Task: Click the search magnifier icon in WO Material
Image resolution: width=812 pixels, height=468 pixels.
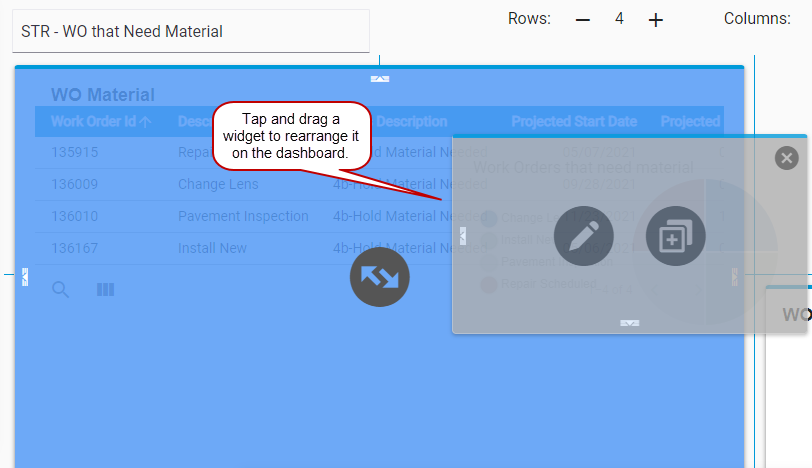Action: tap(61, 290)
